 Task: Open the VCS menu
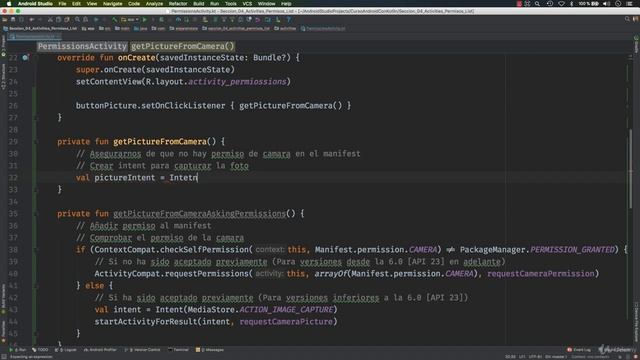tap(247, 3)
